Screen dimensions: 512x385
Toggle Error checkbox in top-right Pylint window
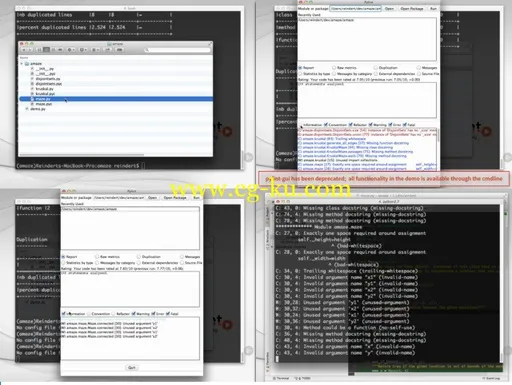click(x=390, y=125)
